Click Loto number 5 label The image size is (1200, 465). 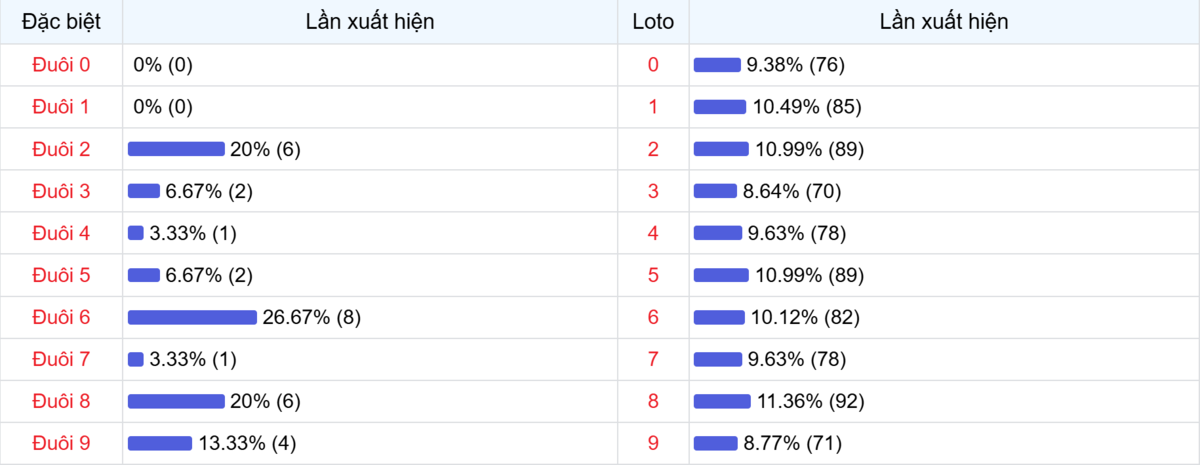[x=653, y=275]
